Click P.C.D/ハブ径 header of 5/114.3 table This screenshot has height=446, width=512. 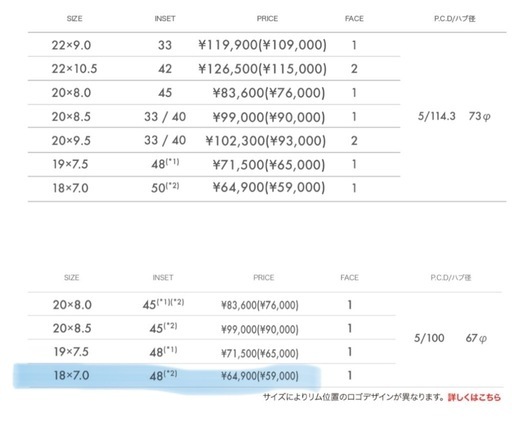pos(454,18)
